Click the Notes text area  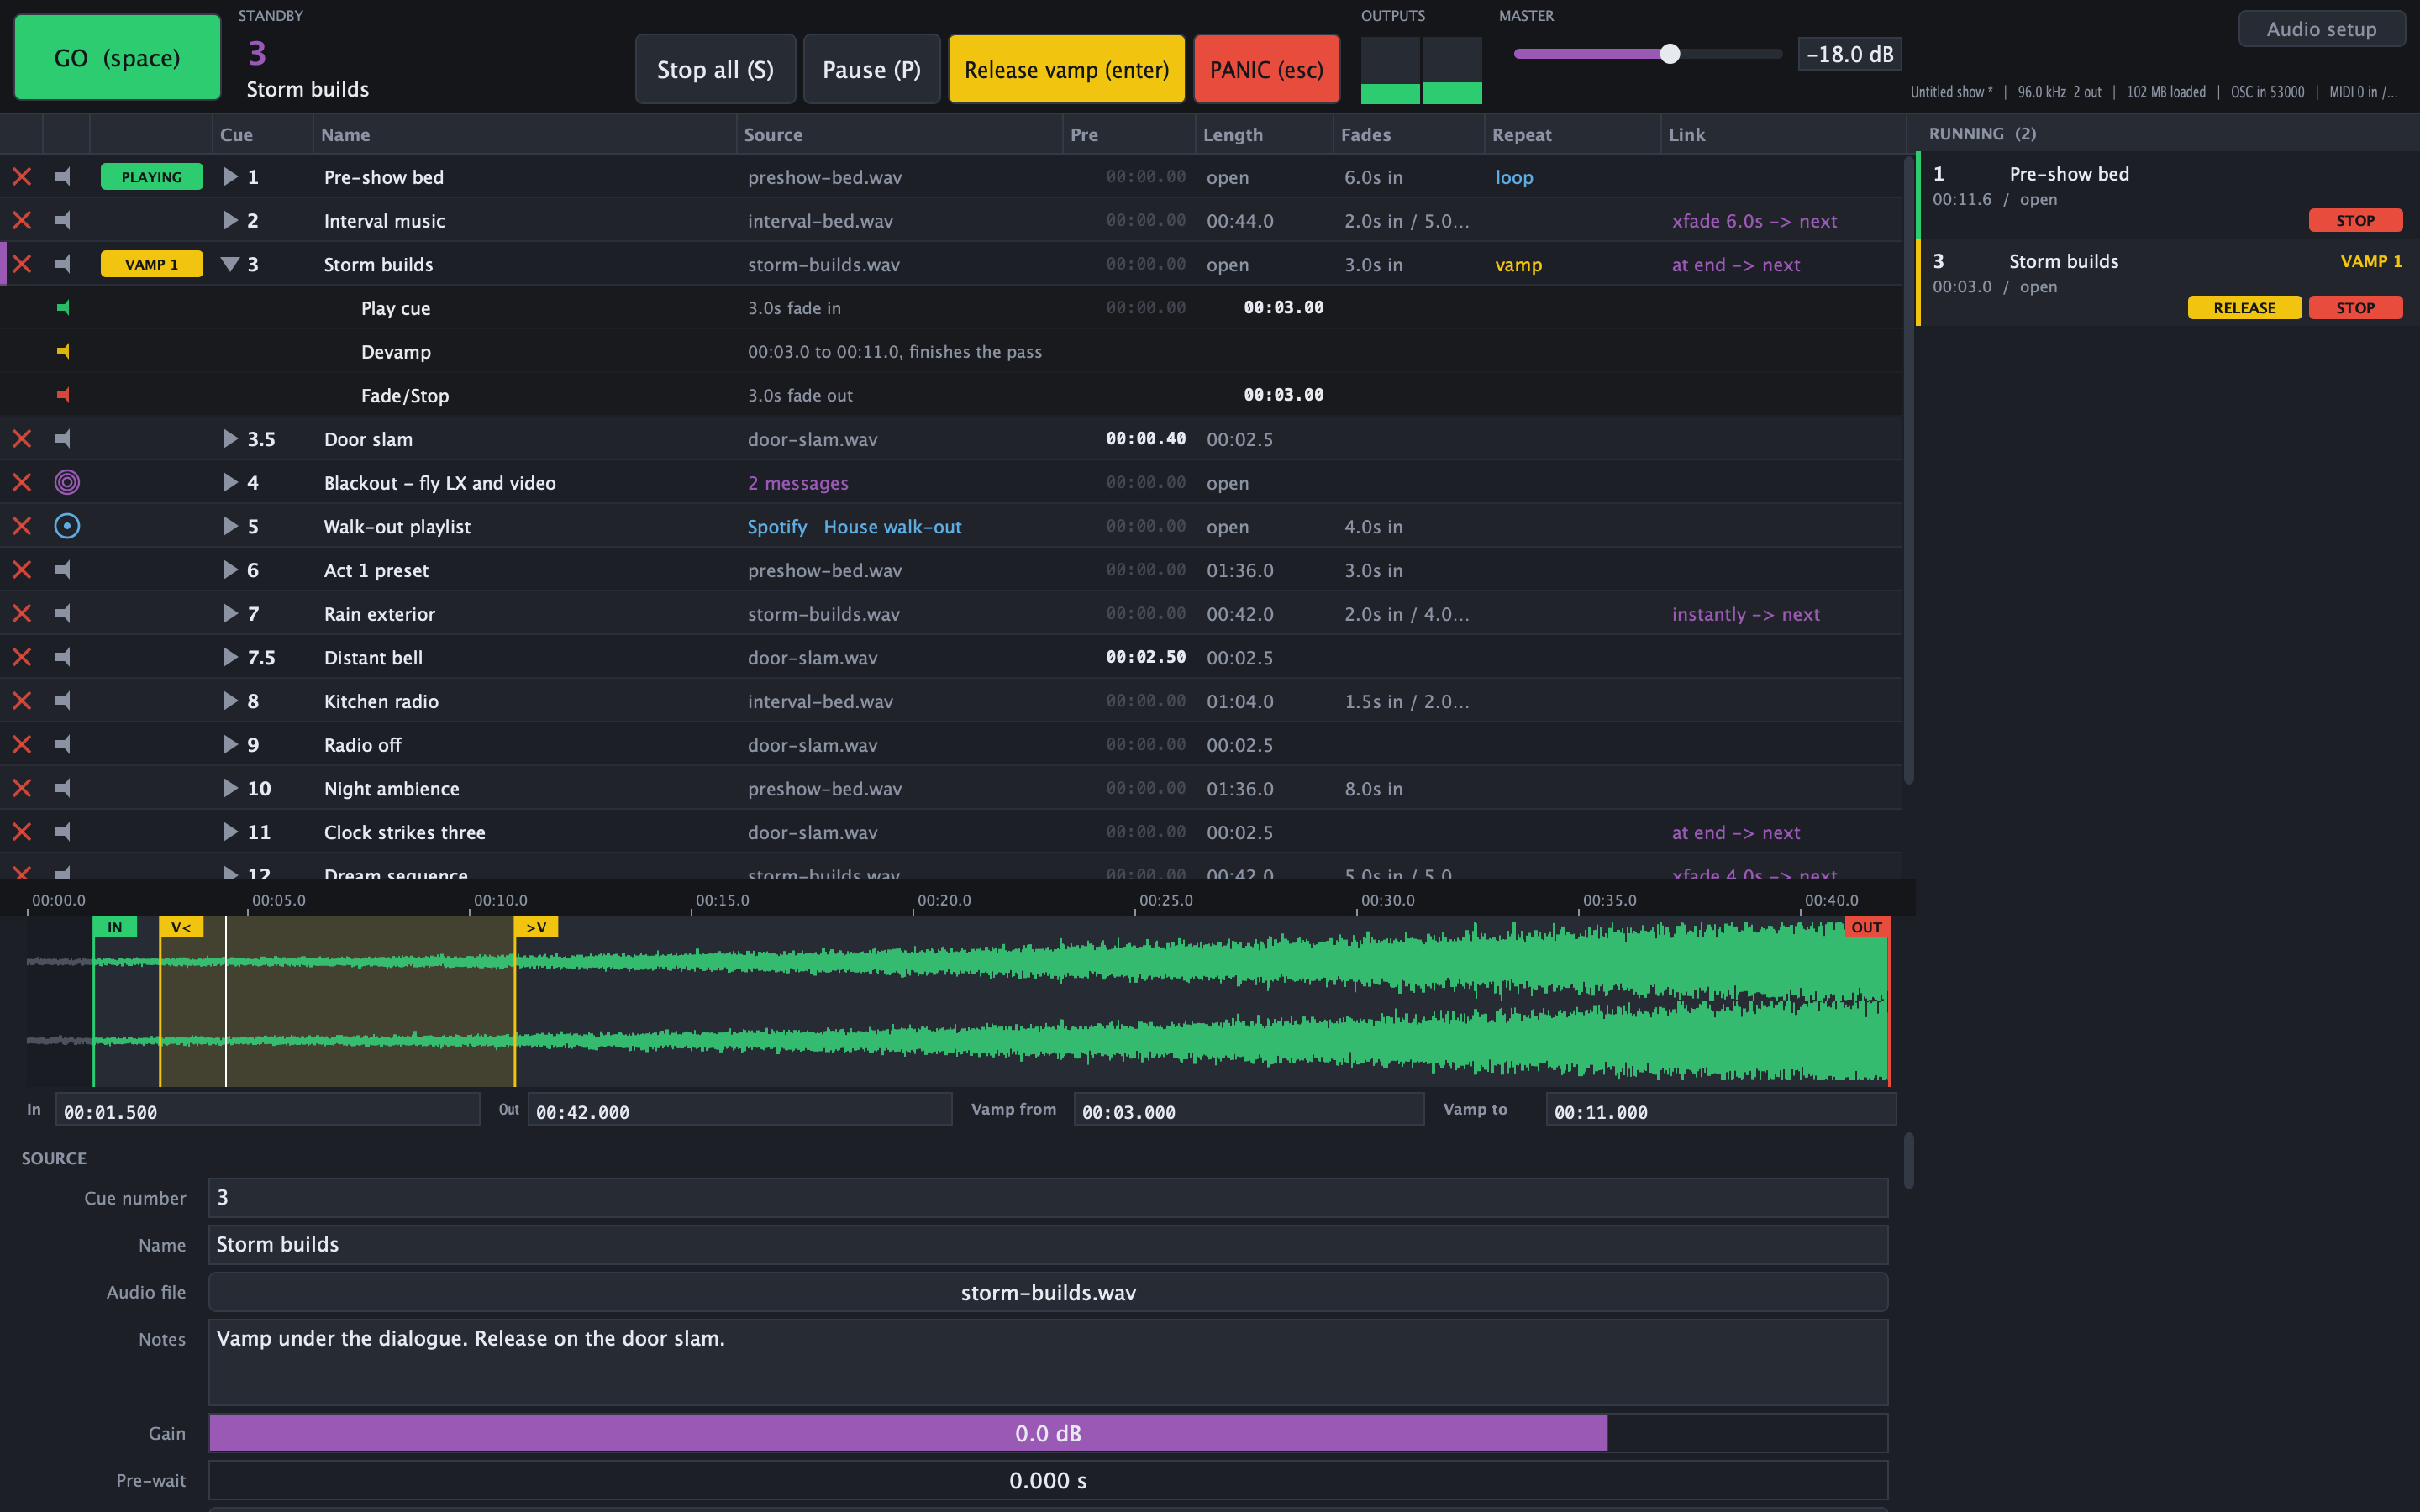(x=1048, y=1362)
